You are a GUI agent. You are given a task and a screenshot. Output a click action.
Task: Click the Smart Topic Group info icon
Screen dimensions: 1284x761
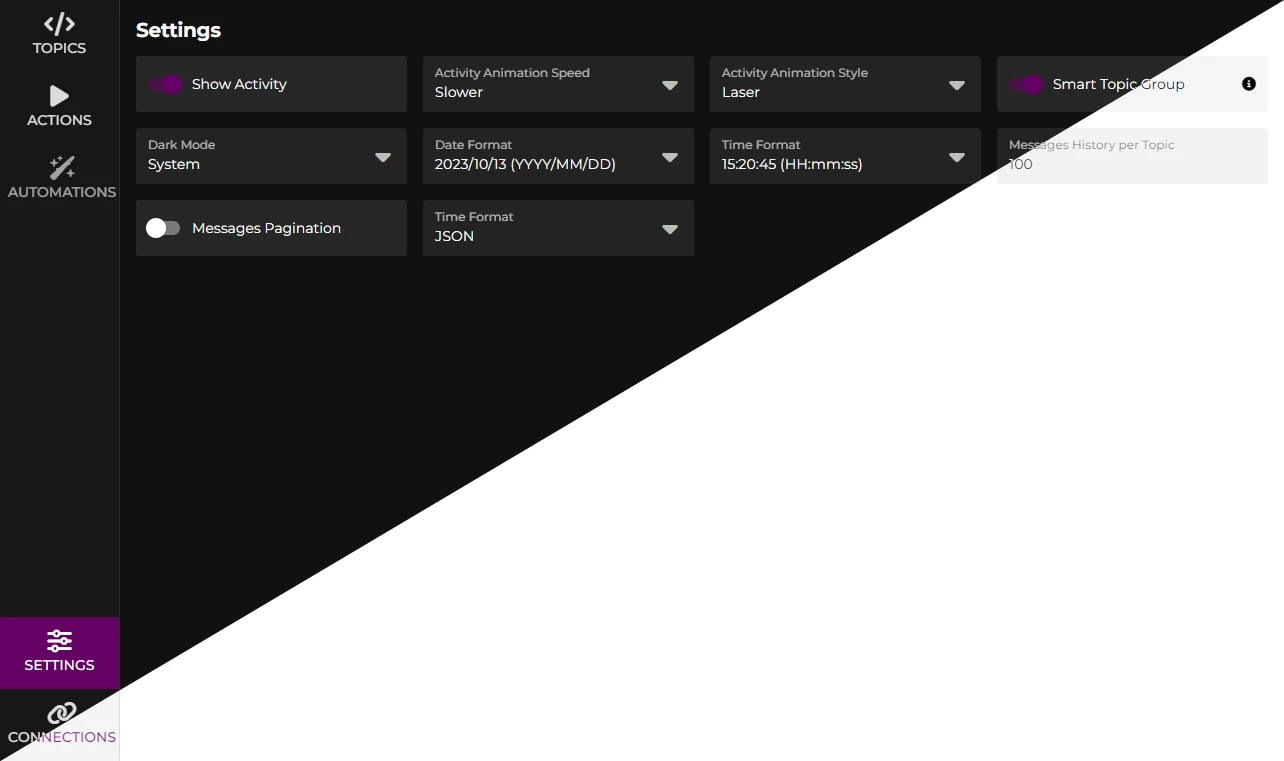pyautogui.click(x=1248, y=84)
